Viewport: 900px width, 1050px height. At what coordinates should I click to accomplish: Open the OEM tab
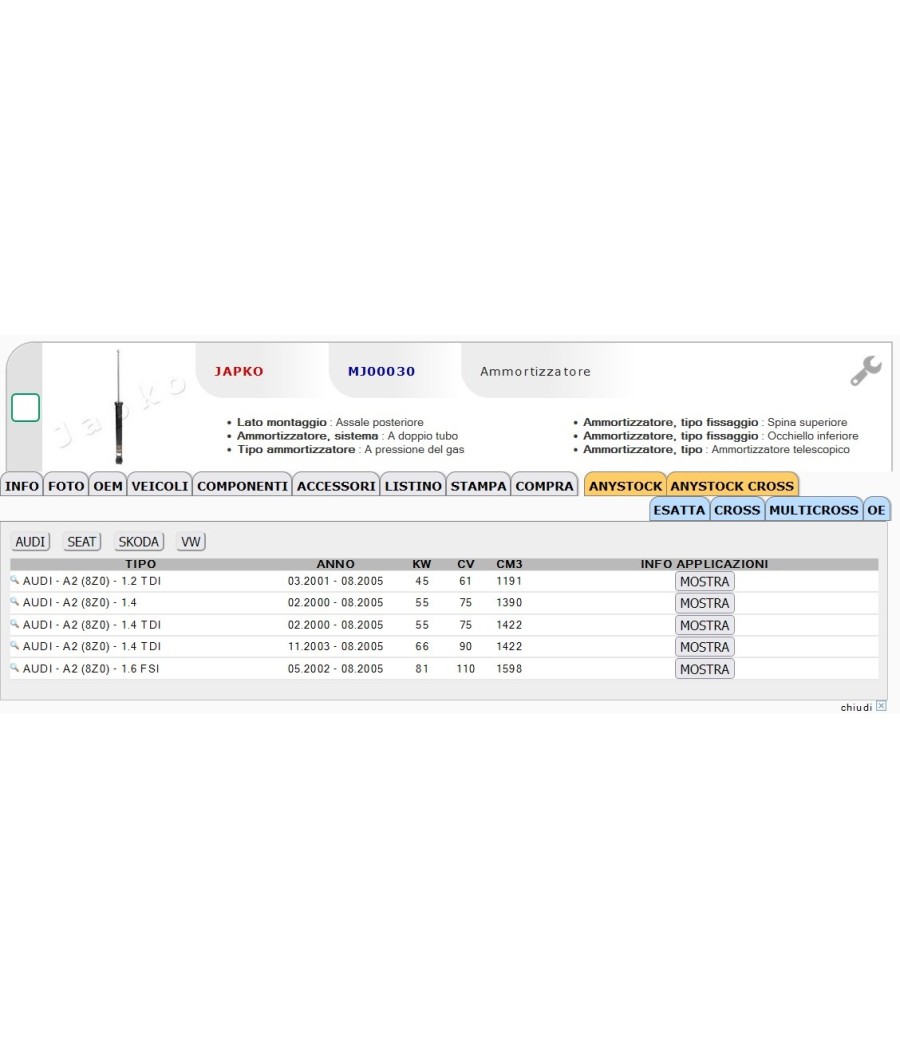point(108,486)
